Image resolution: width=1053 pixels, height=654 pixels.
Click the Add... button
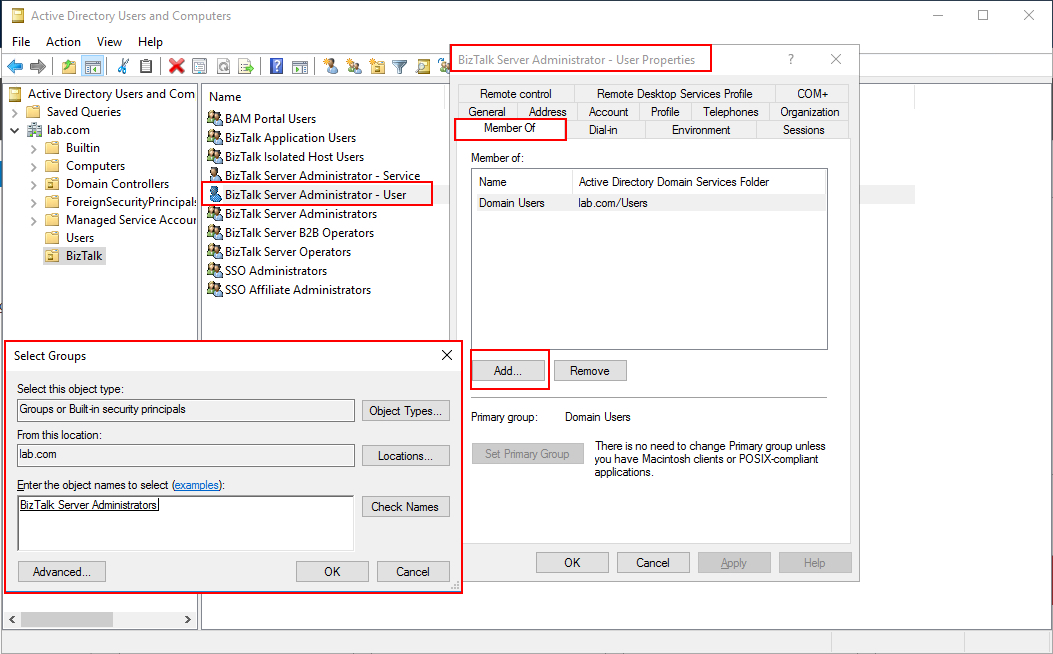(508, 371)
